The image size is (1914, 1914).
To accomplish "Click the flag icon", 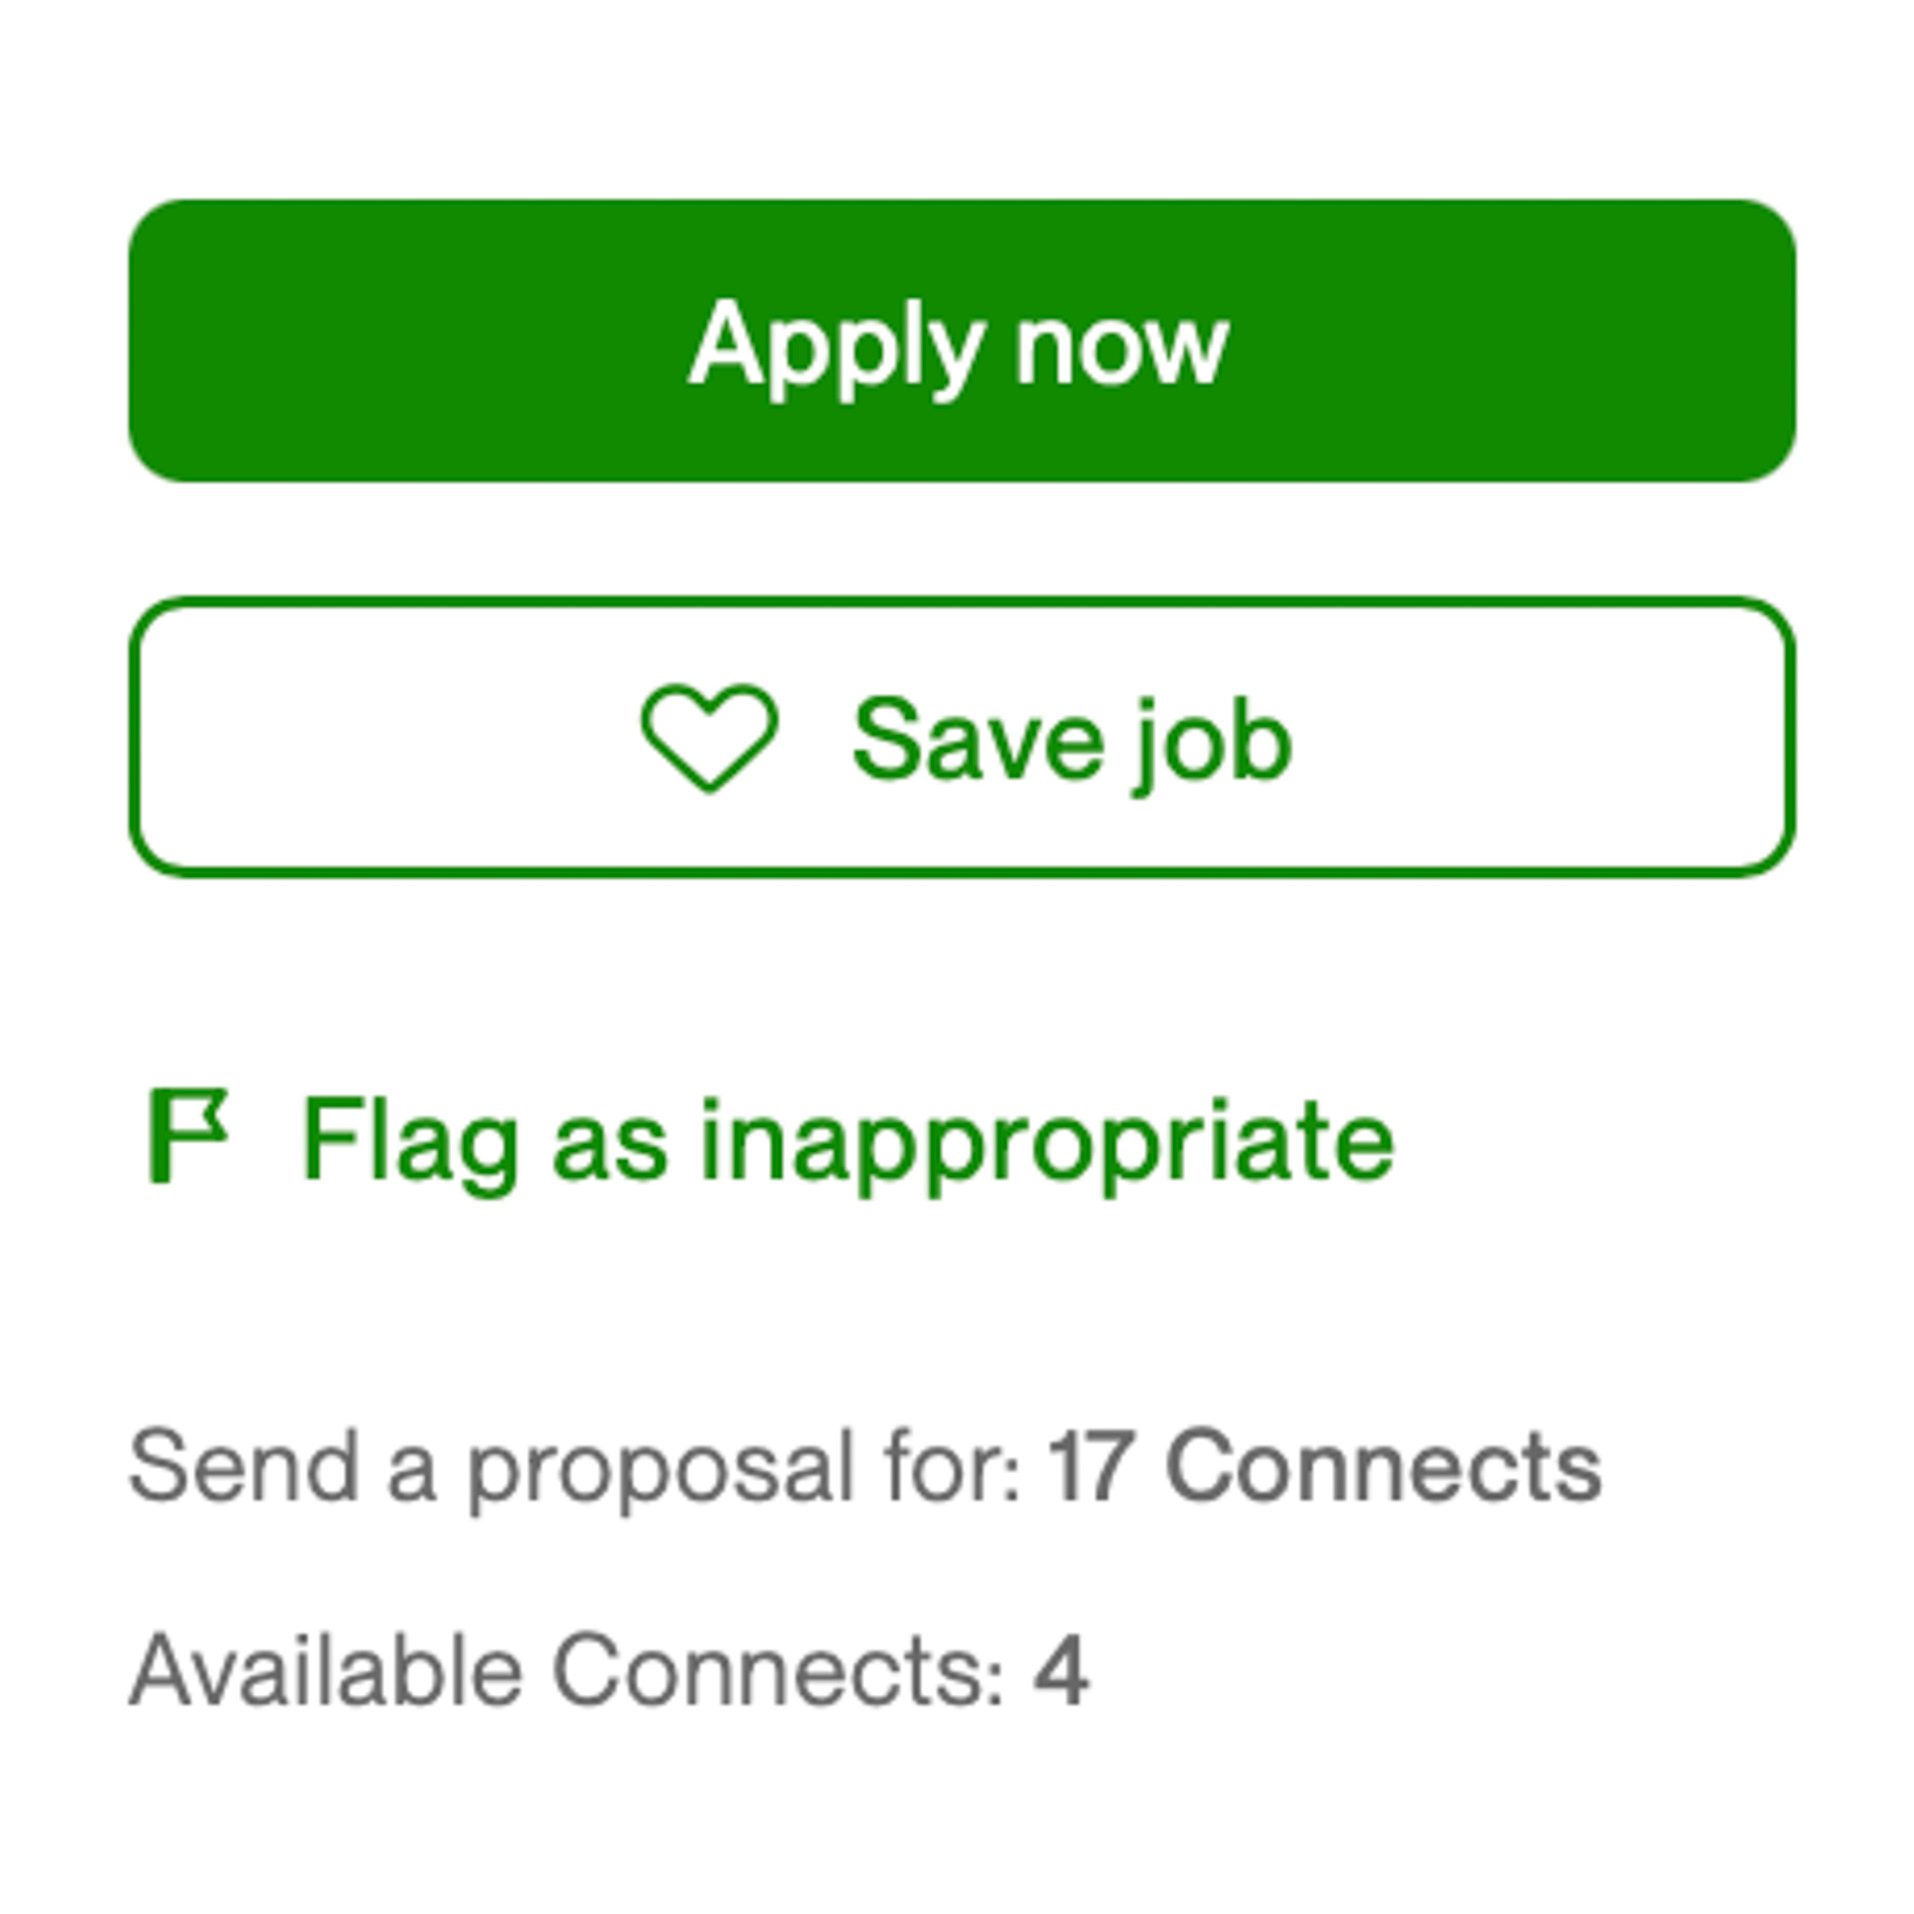I will click(x=187, y=1135).
